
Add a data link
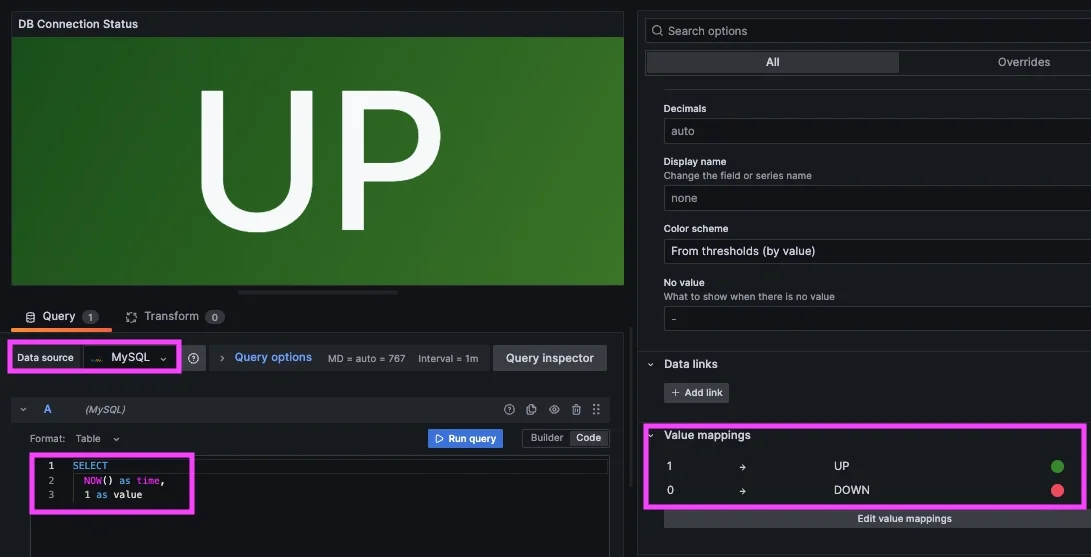pyautogui.click(x=696, y=393)
